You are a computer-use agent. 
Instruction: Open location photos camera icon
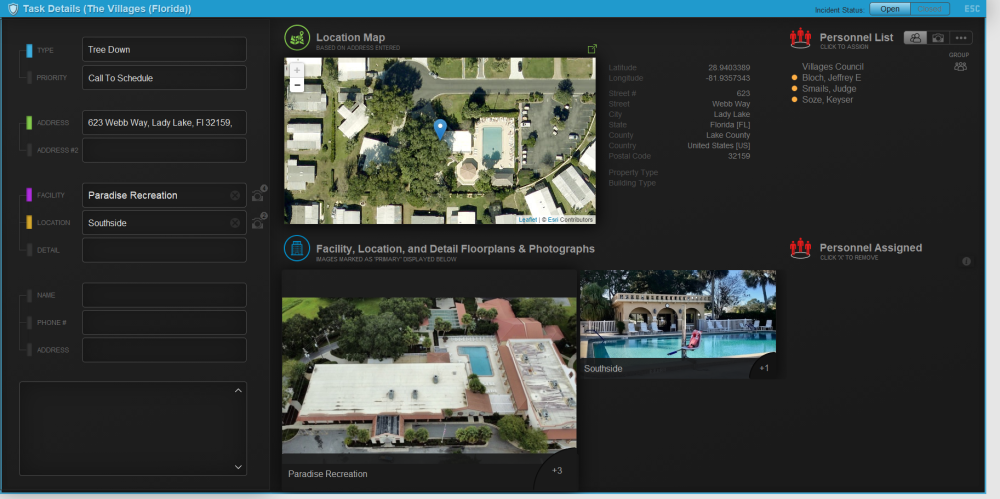click(x=258, y=223)
